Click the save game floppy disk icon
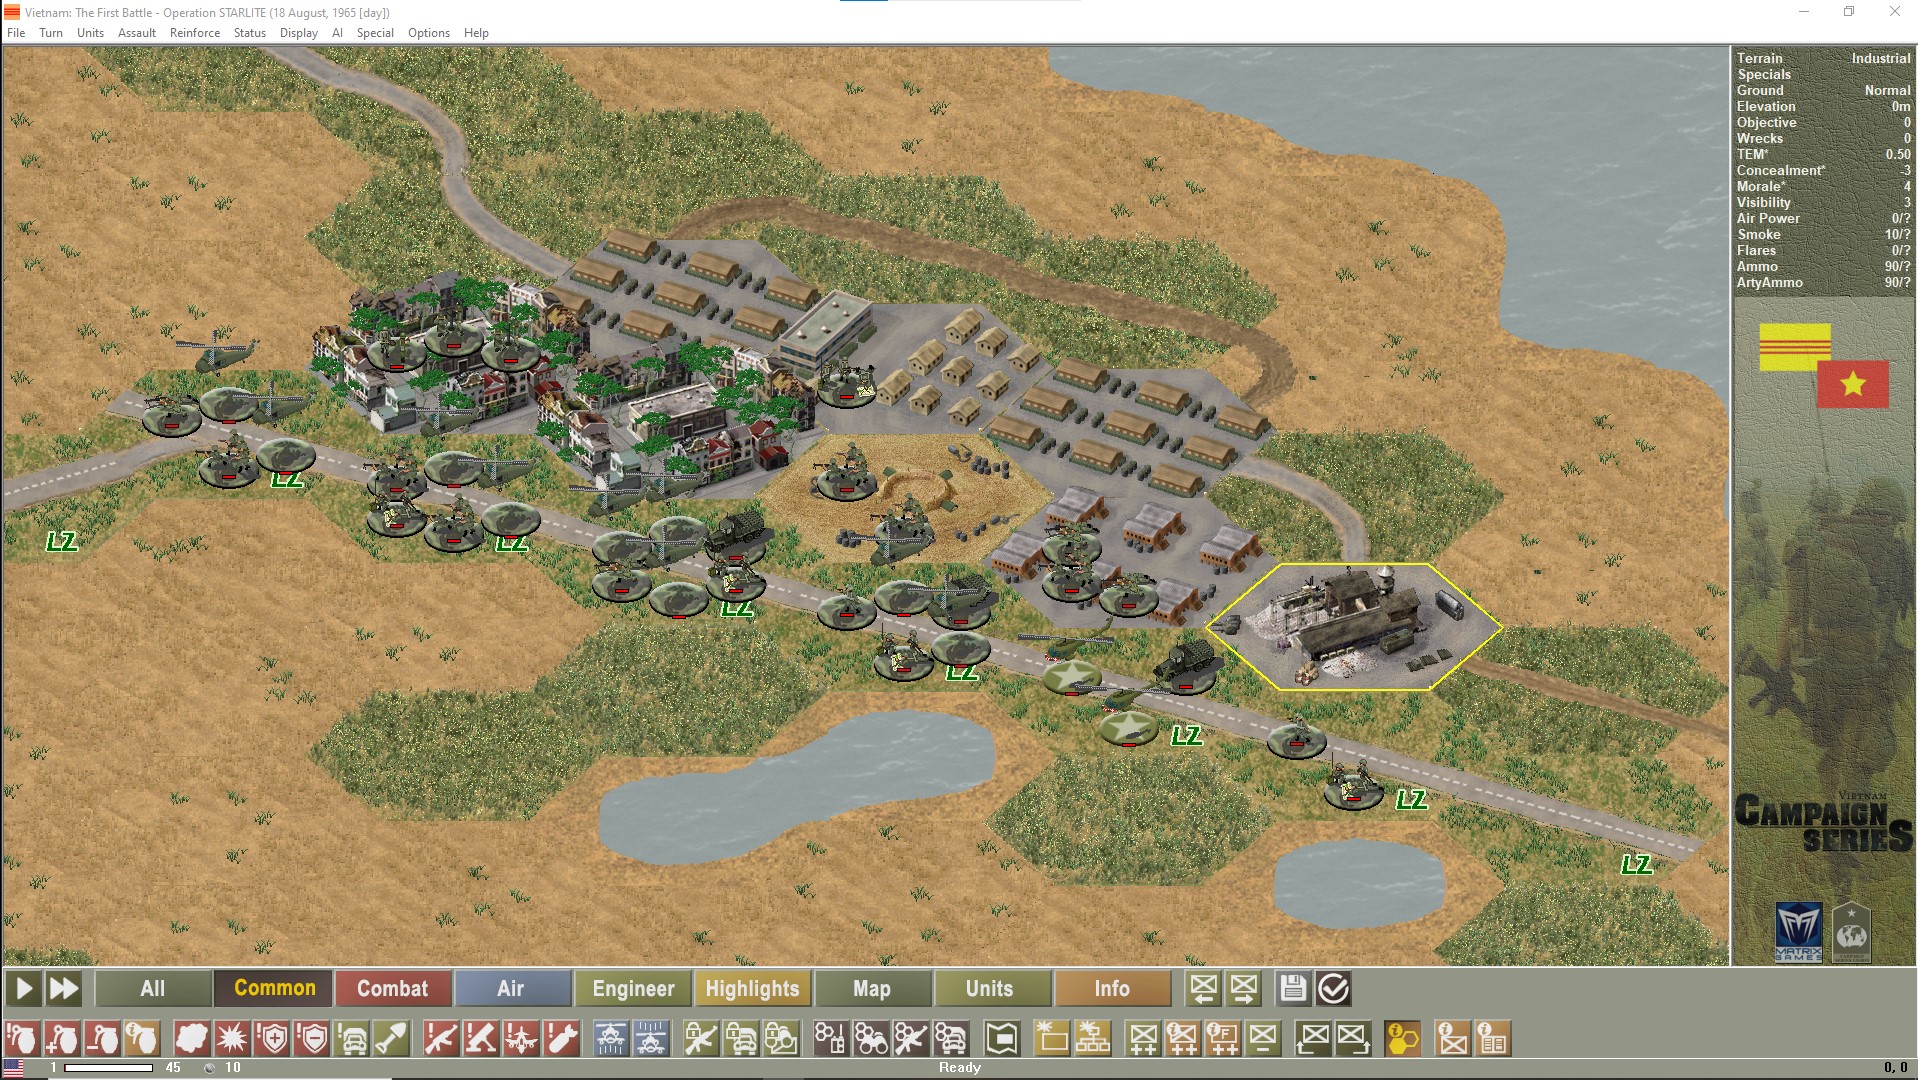 [1293, 988]
